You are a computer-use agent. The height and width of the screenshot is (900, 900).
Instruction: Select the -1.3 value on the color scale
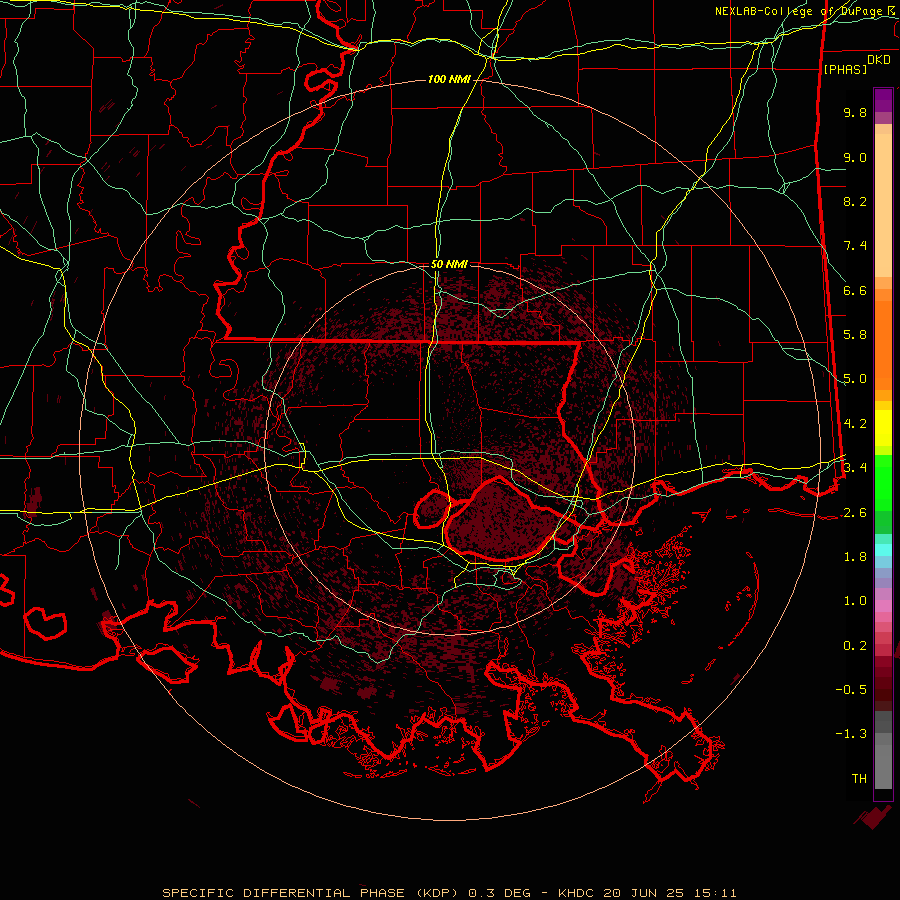click(851, 734)
